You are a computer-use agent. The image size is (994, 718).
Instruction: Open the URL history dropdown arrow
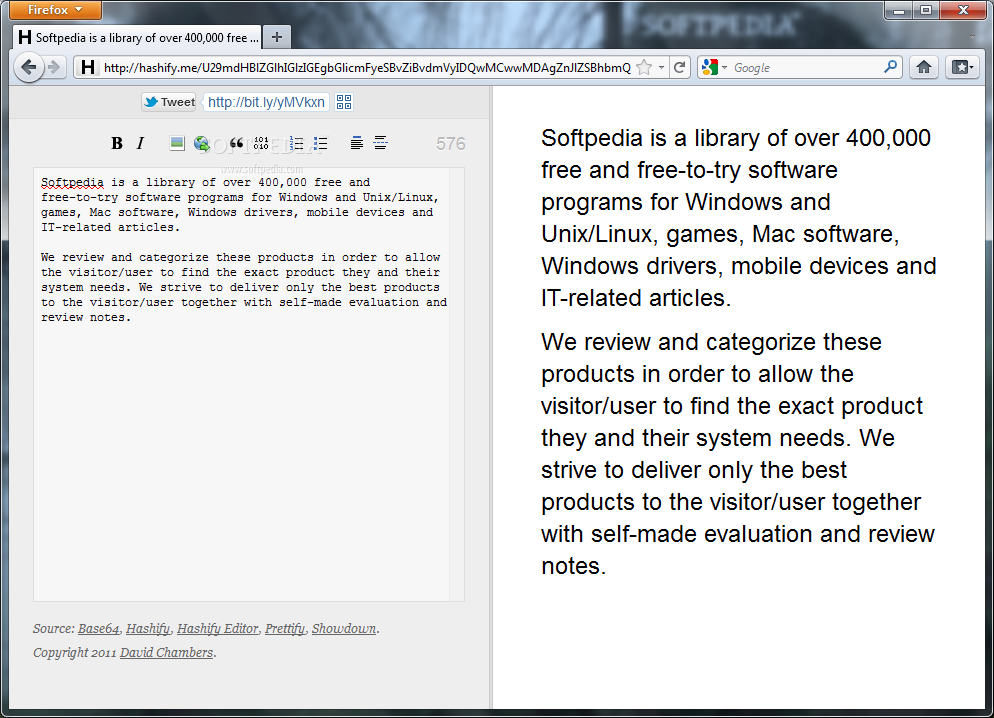(661, 67)
